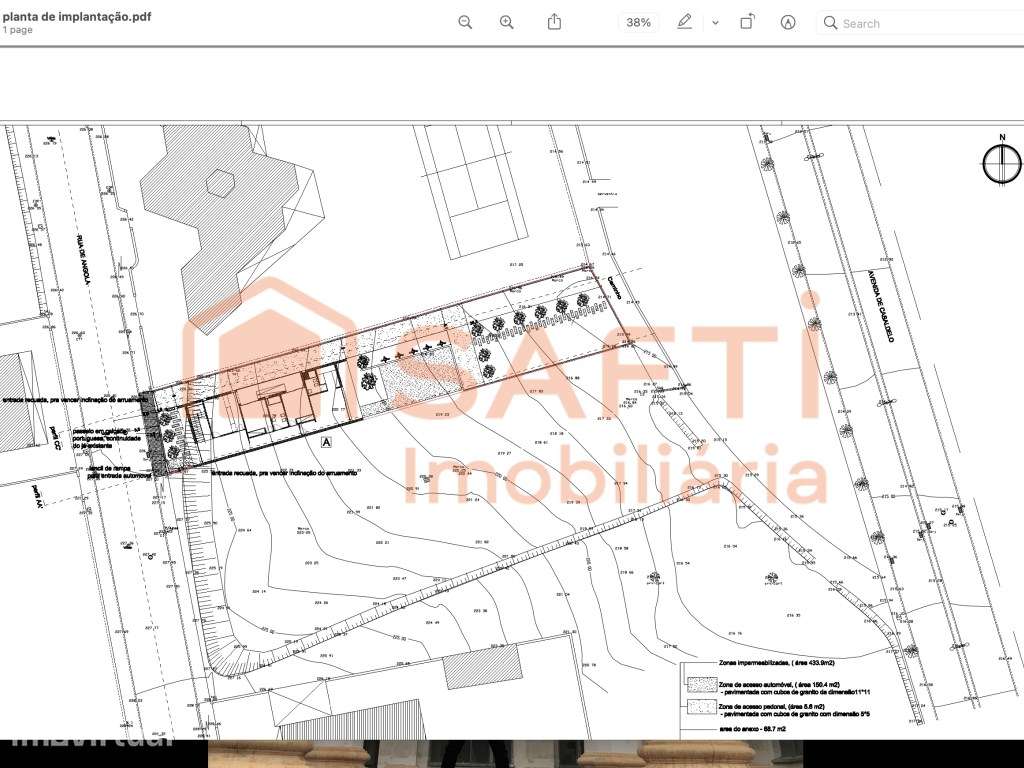This screenshot has width=1024, height=768.
Task: Click the planta de implantação.pdf title
Action: point(77,16)
